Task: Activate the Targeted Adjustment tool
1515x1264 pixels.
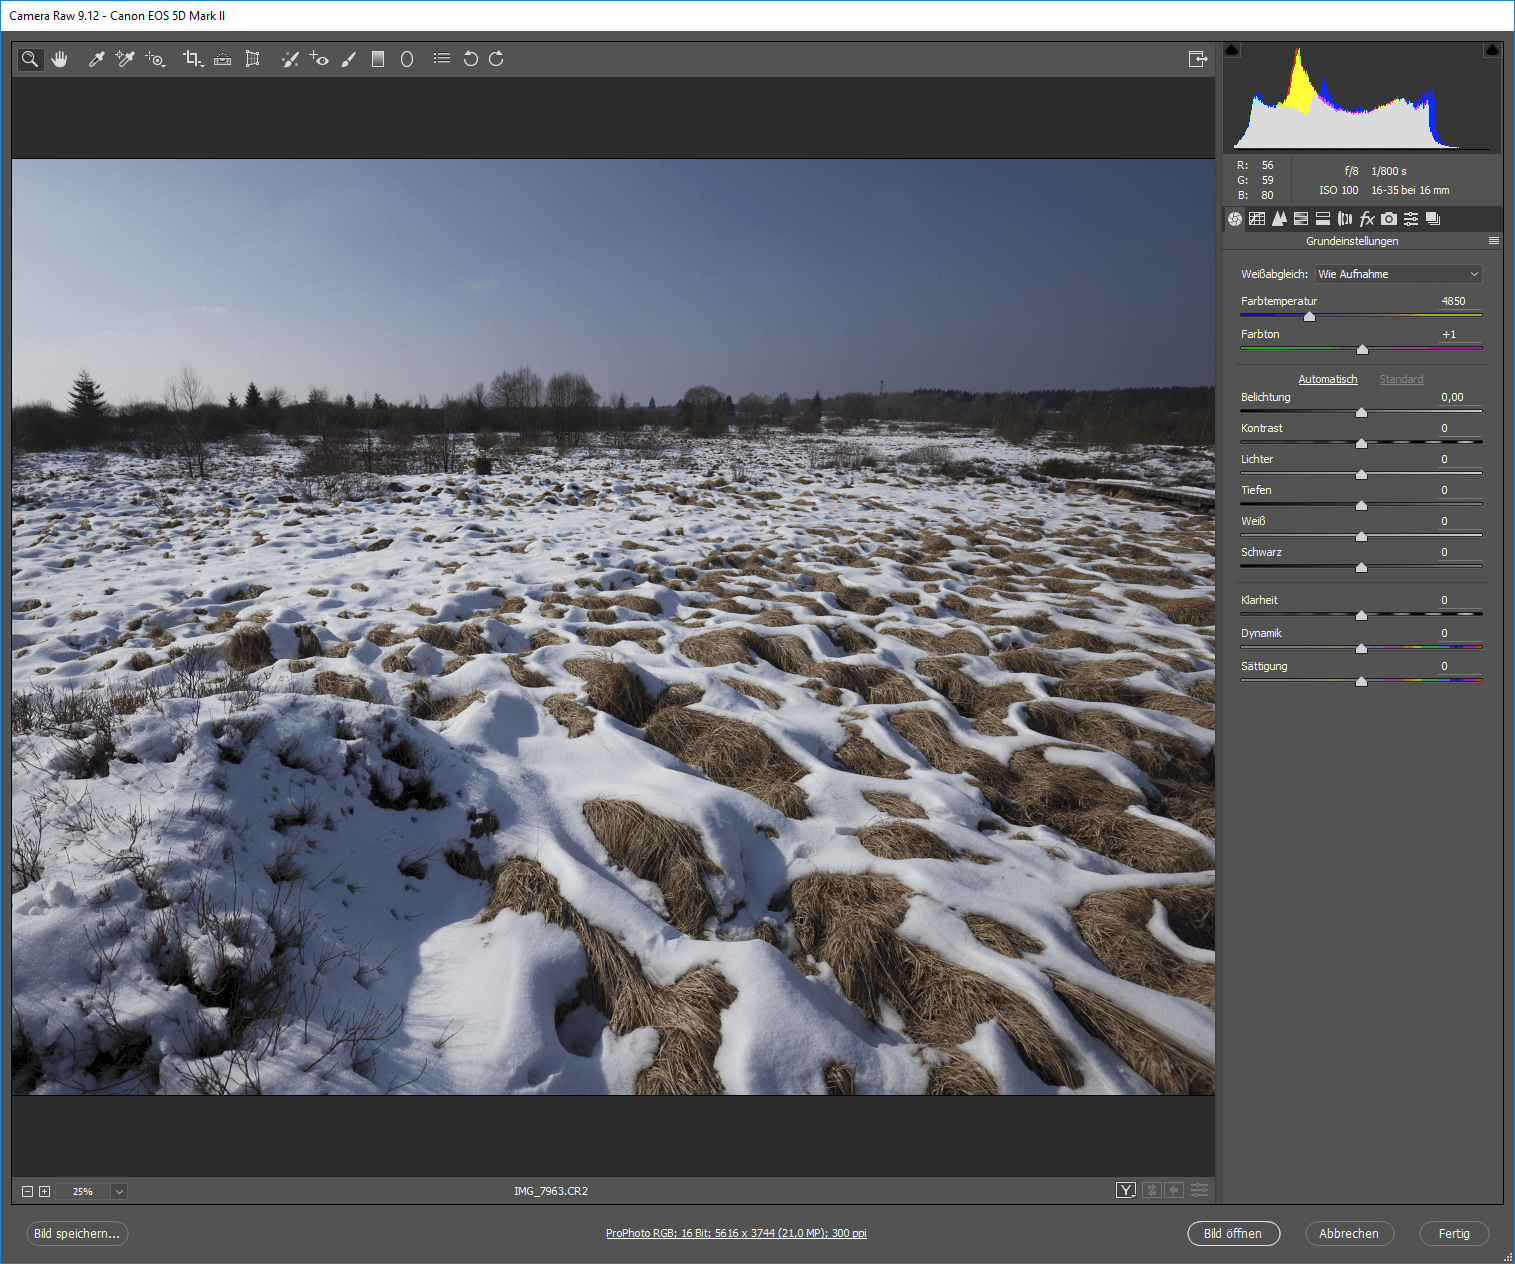Action: click(155, 59)
